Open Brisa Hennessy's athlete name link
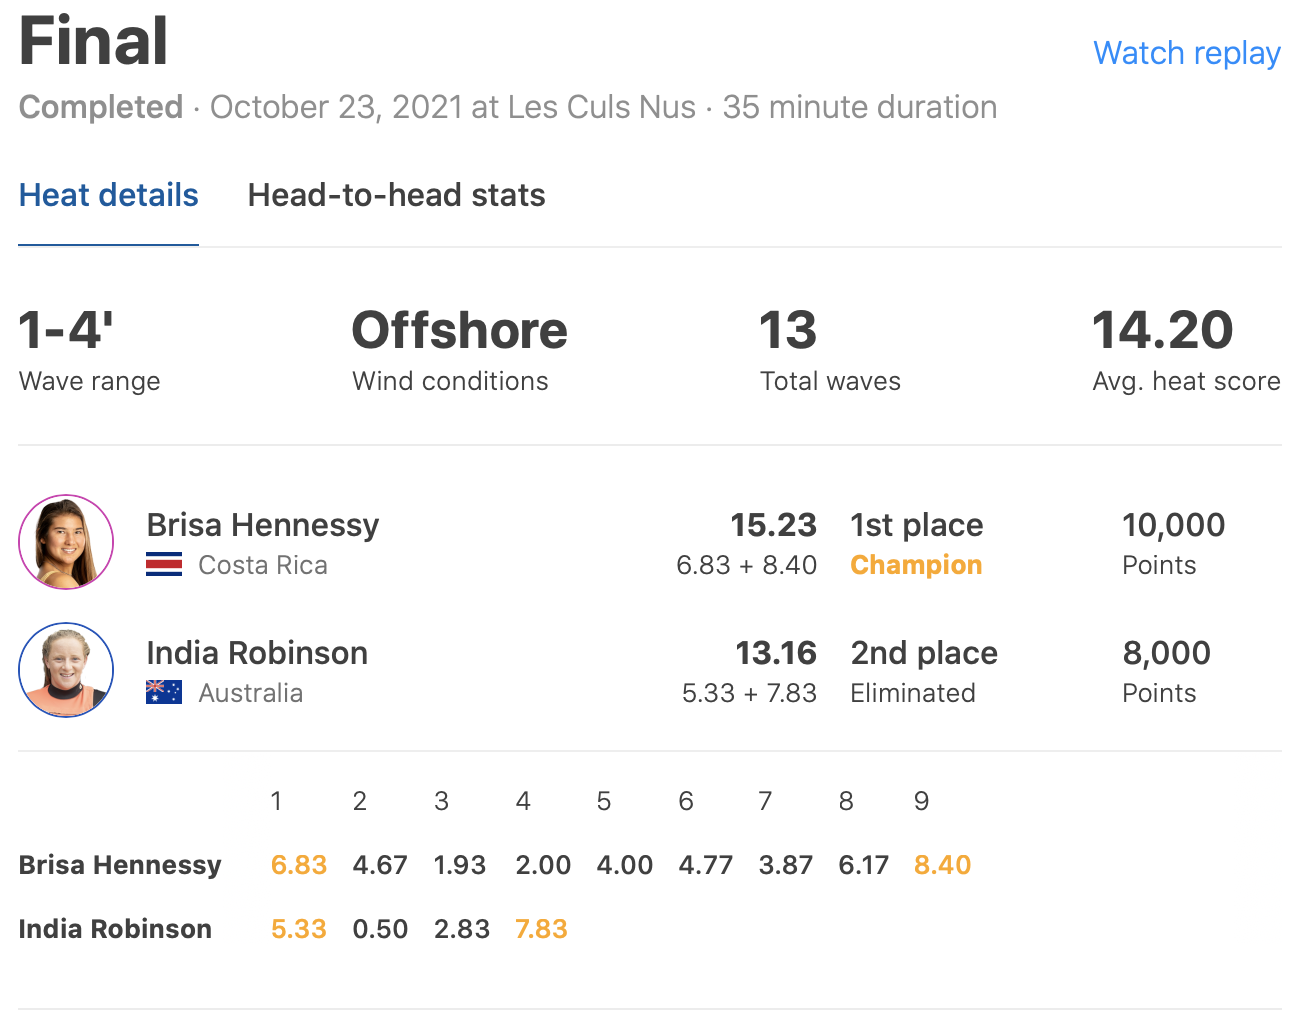 click(263, 525)
